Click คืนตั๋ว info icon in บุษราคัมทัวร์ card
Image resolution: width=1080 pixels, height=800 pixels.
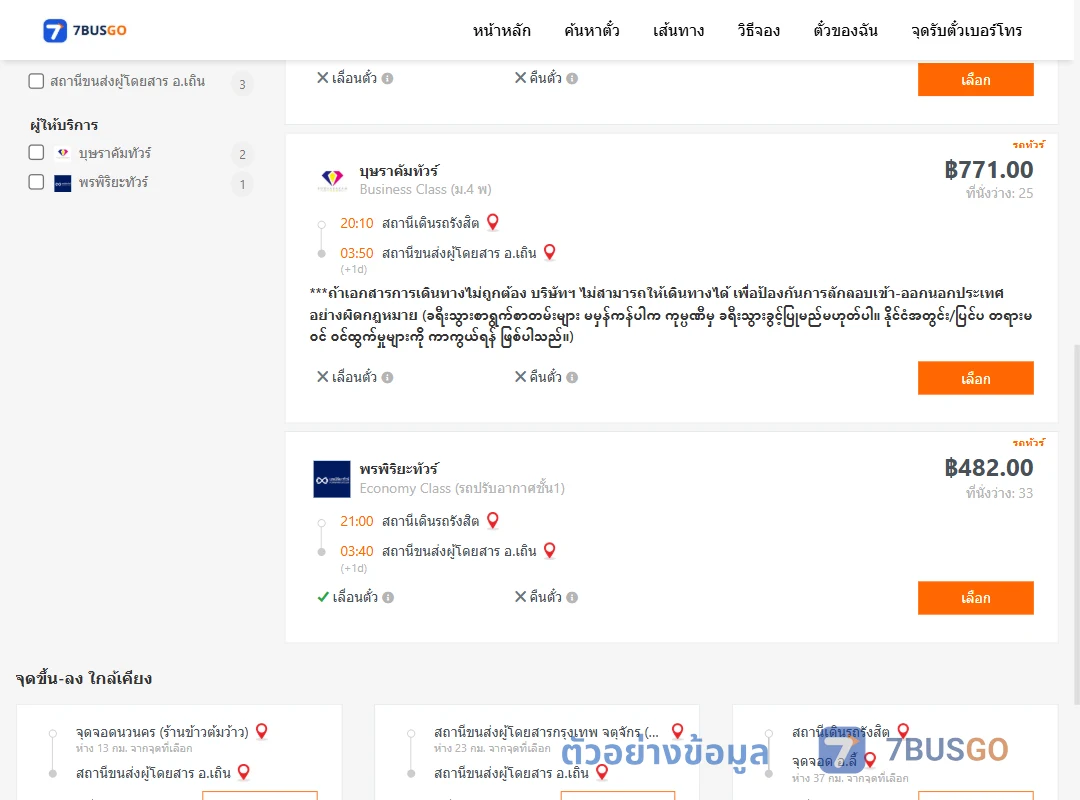pyautogui.click(x=572, y=378)
